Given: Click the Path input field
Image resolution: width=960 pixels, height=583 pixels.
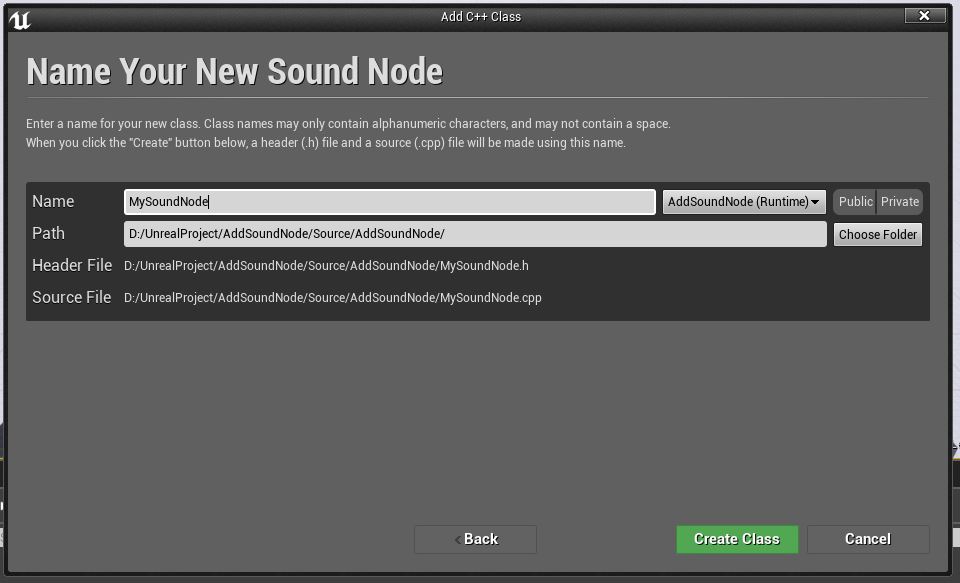Looking at the screenshot, I should 475,234.
